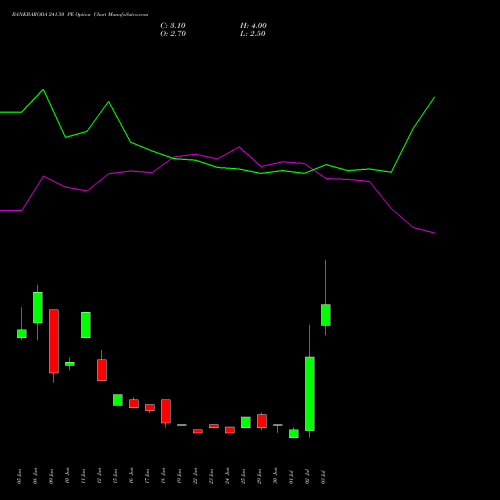Click the 24 Jun date label
This screenshot has width=500, height=500.
[x=228, y=476]
